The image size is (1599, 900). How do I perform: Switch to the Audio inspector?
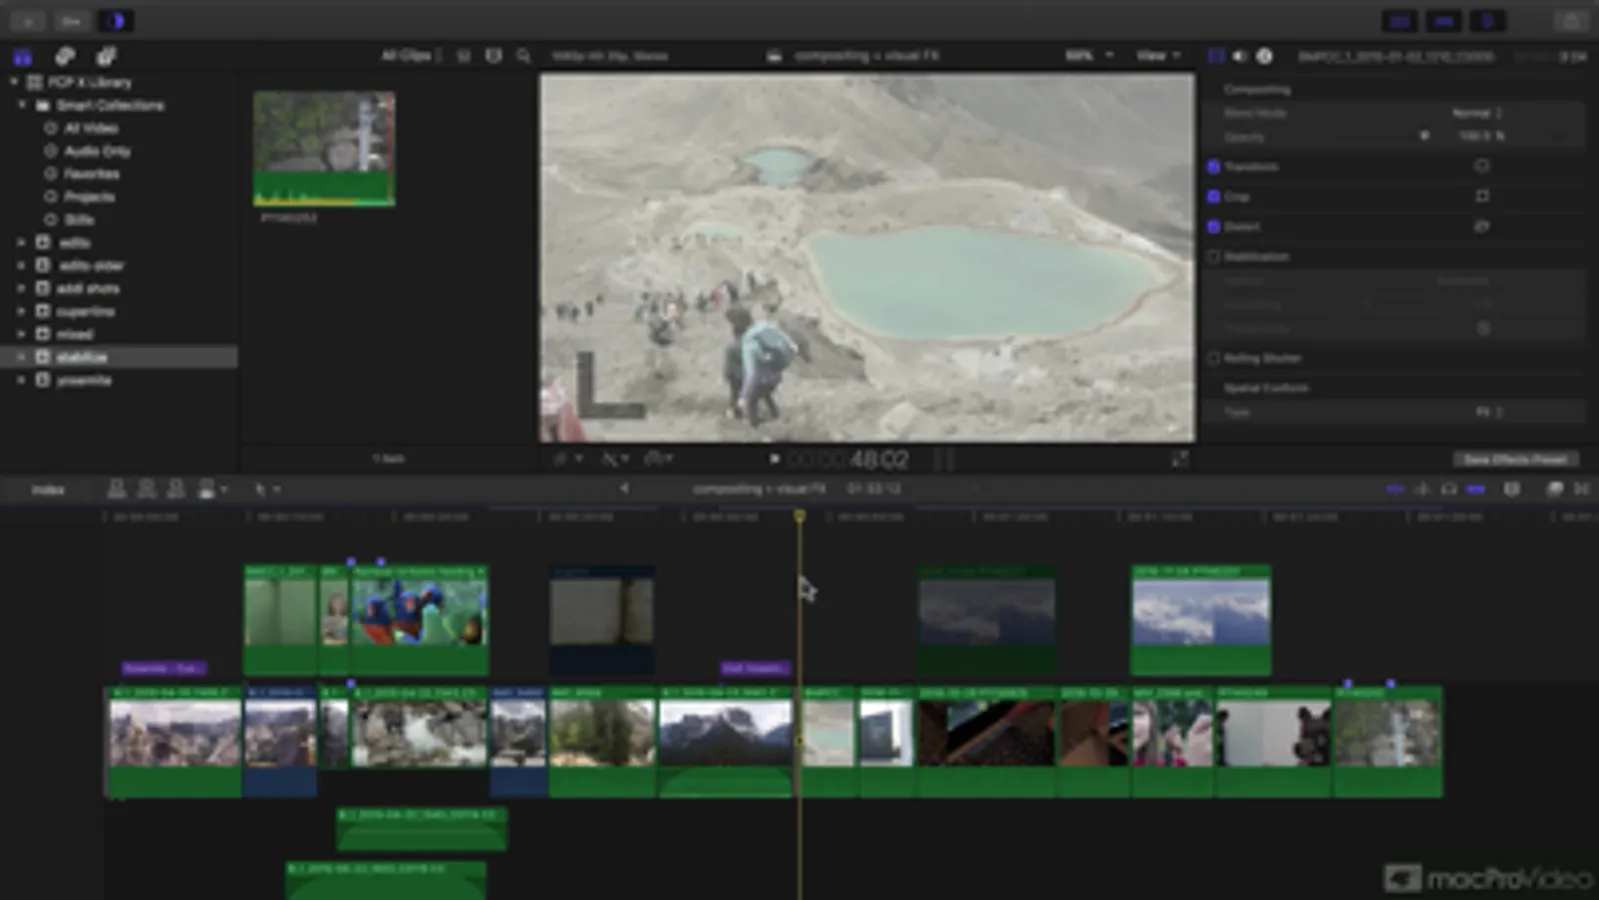[x=1240, y=56]
